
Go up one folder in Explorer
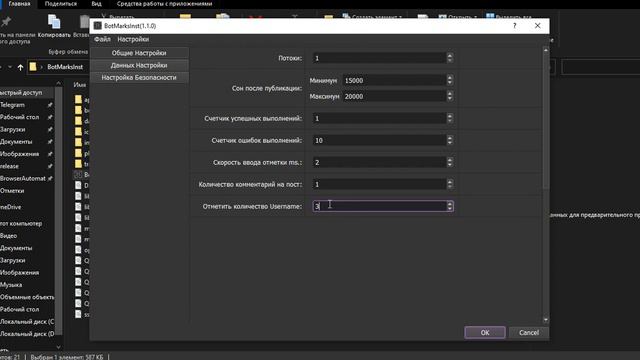[20, 67]
